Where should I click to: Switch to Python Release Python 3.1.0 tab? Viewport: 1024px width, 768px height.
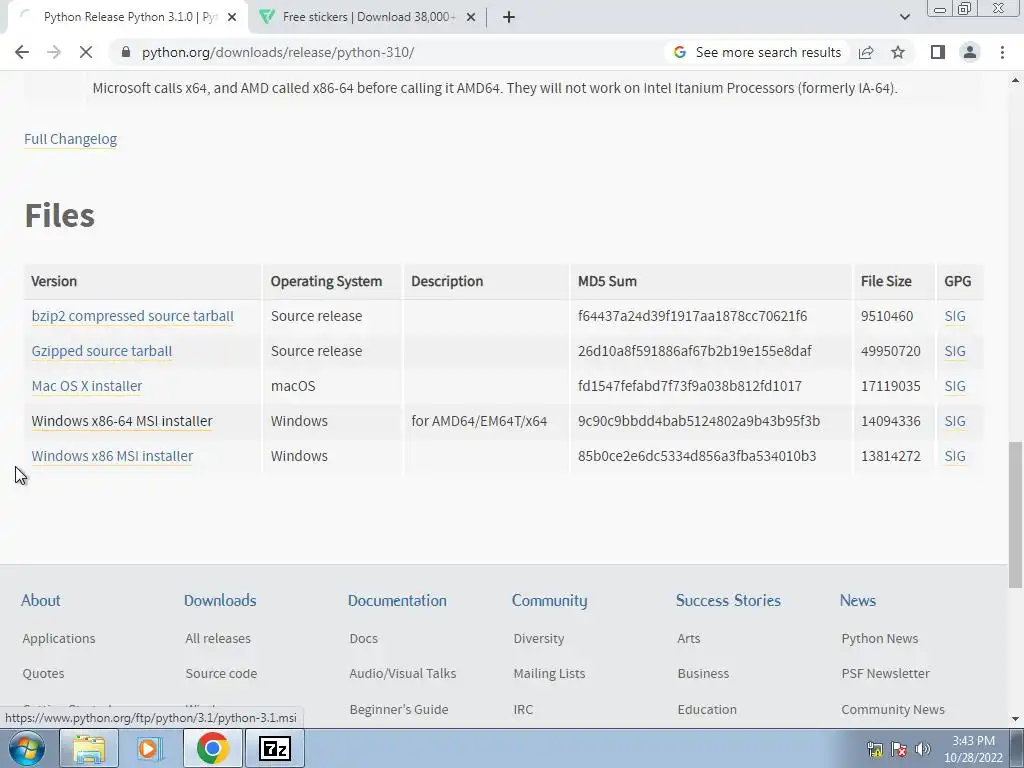pos(127,17)
